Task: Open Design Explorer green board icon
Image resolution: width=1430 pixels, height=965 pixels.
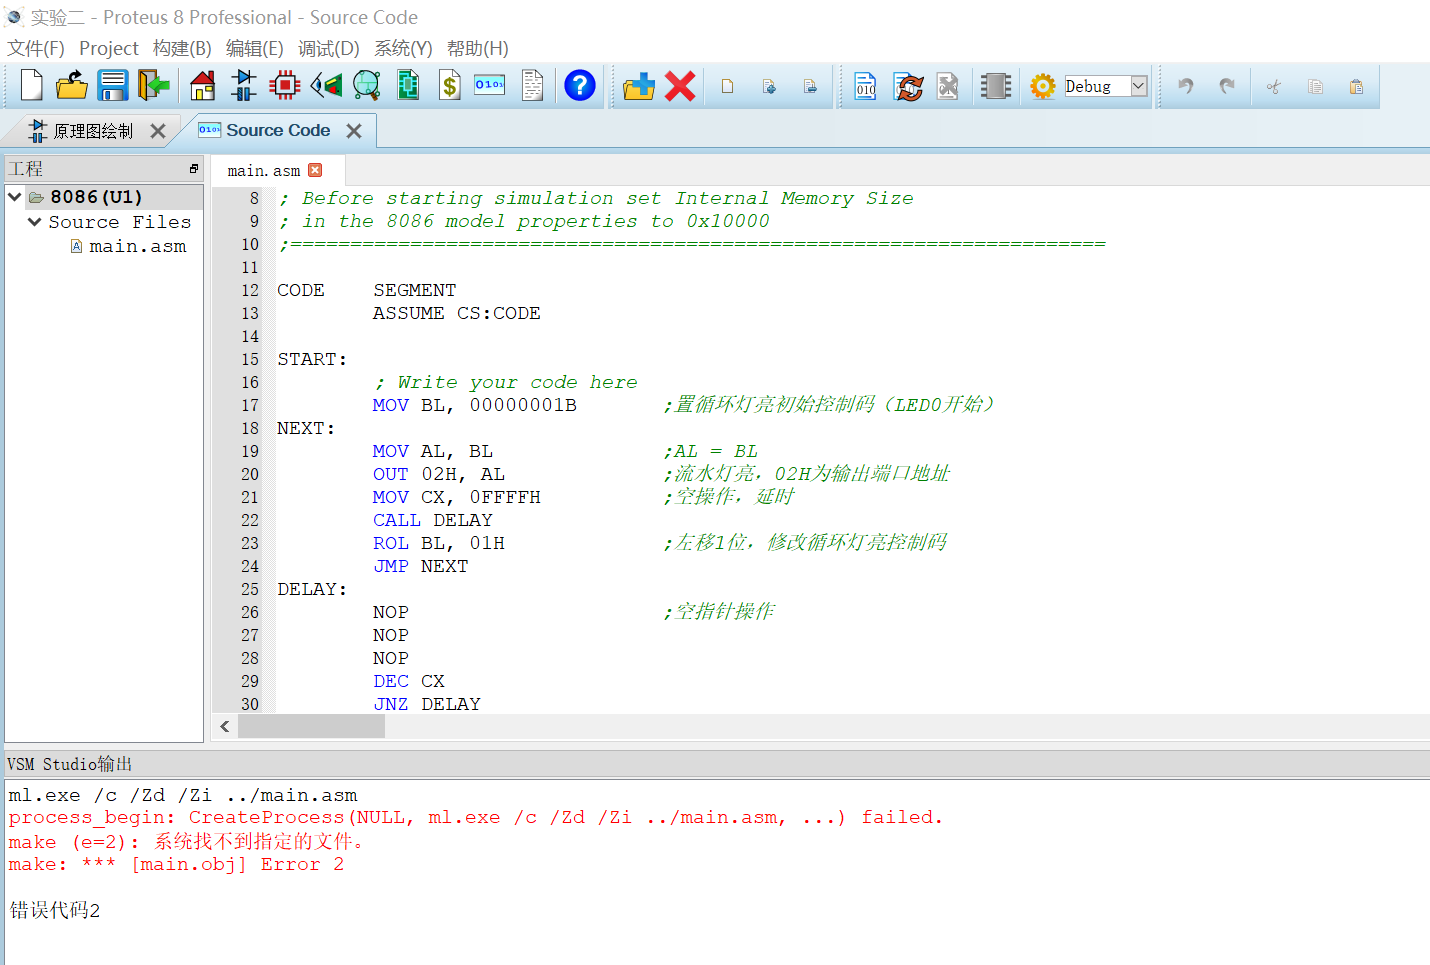Action: (x=408, y=86)
